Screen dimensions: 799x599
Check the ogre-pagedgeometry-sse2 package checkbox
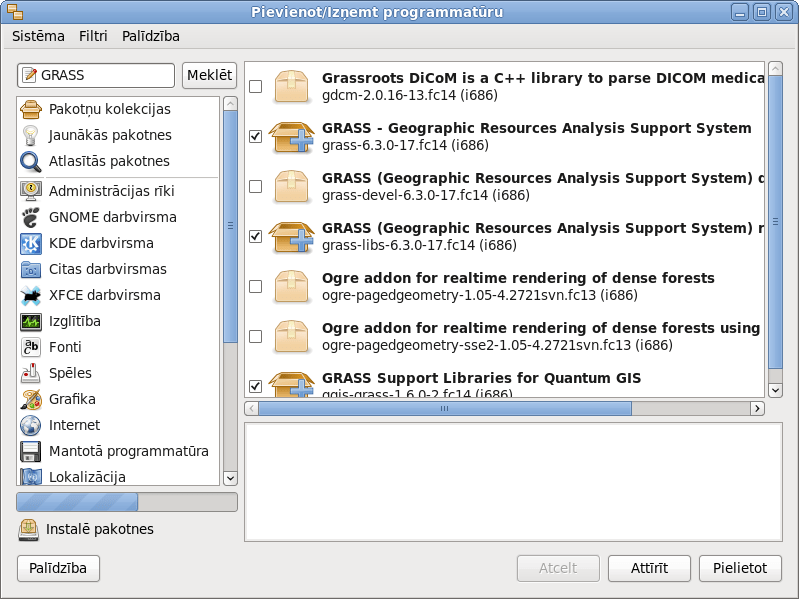click(x=255, y=336)
